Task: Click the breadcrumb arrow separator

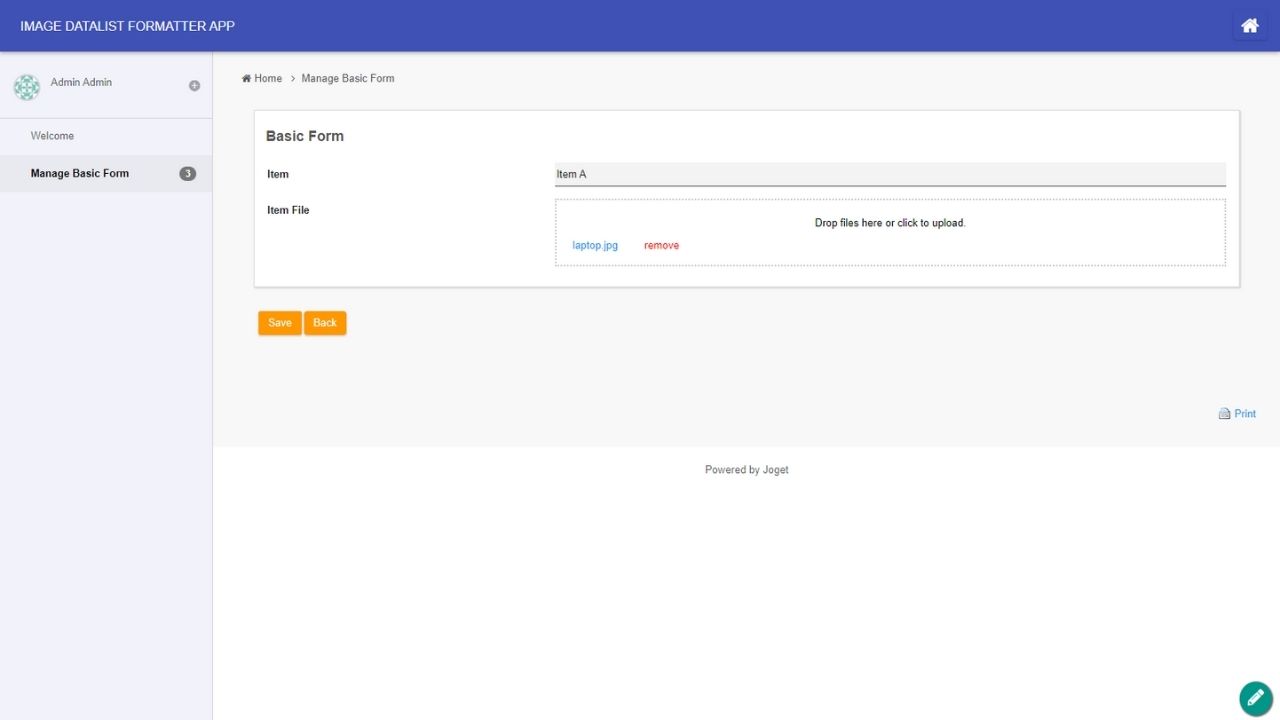Action: [x=292, y=79]
